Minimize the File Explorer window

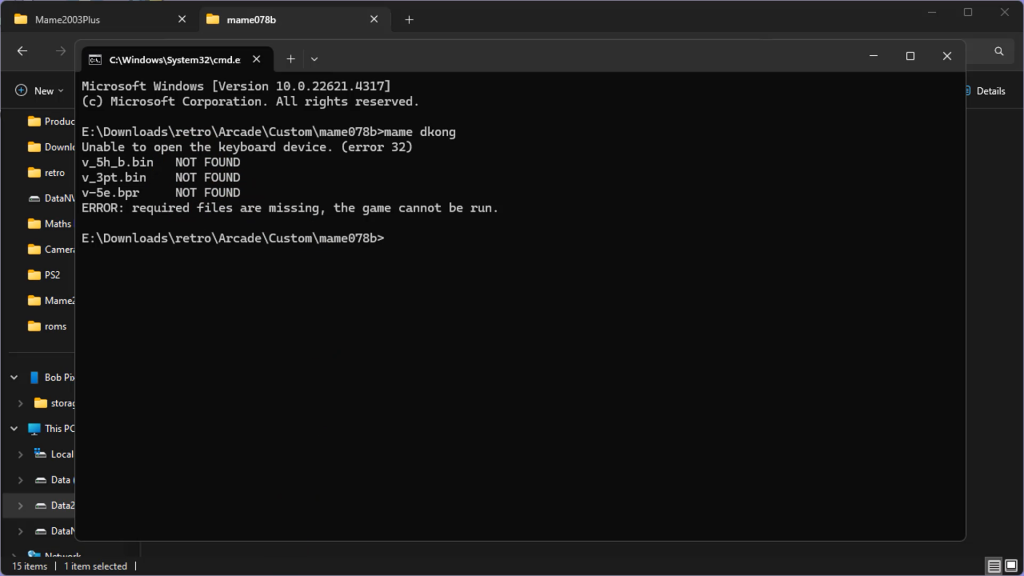[x=932, y=12]
